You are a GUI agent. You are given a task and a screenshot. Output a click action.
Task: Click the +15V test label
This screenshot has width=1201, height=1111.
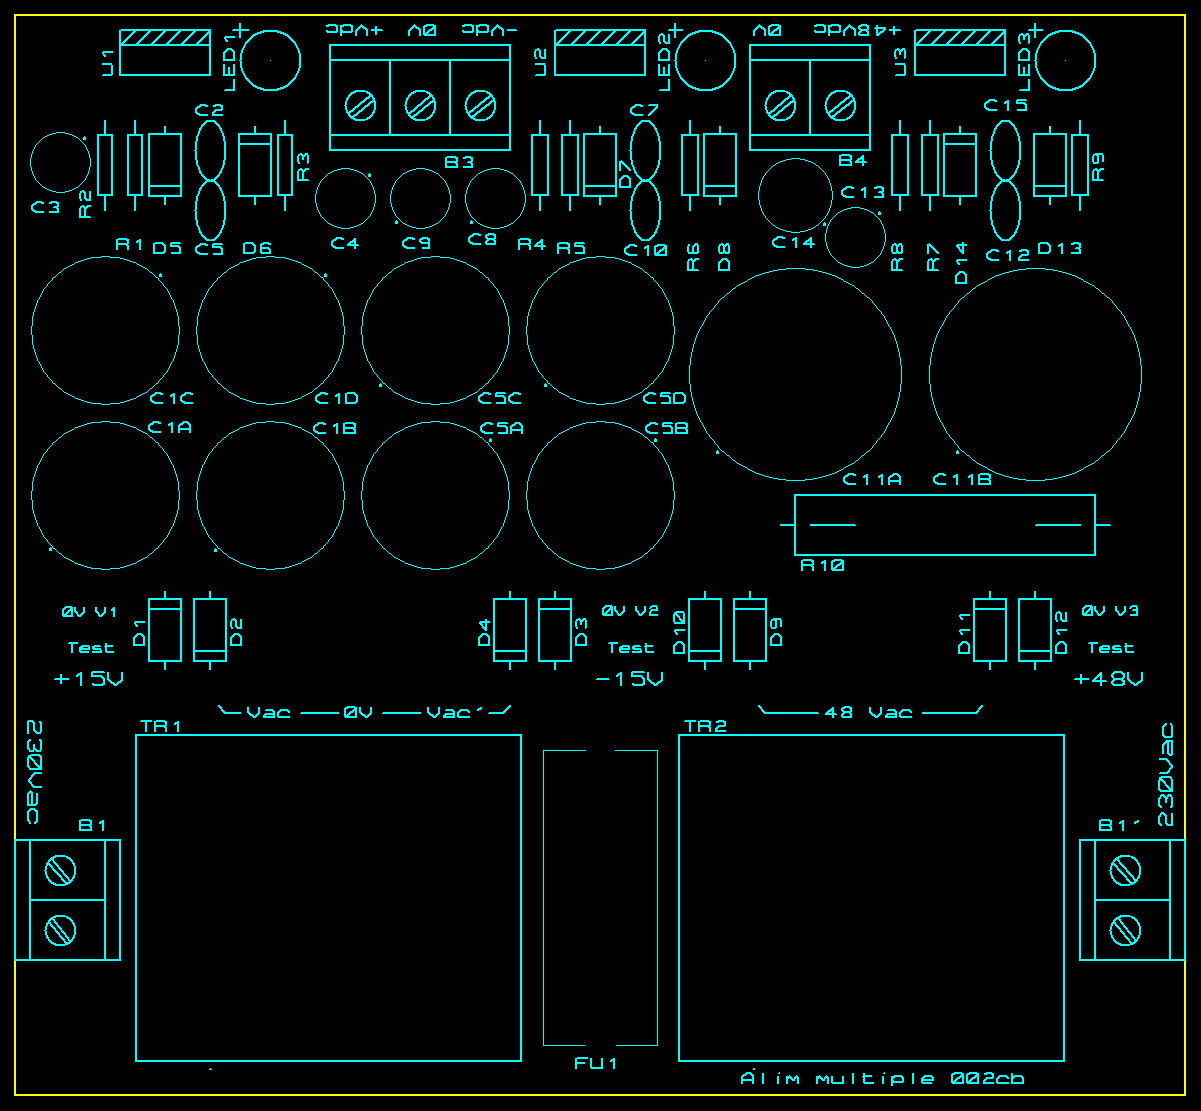tap(90, 680)
